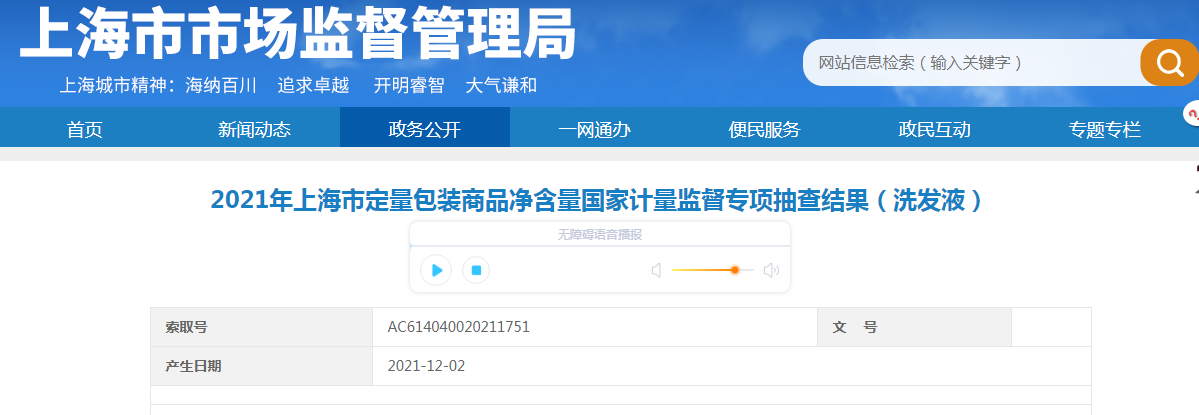Select index number AC614040020211751
The height and width of the screenshot is (415, 1199).
click(x=459, y=327)
